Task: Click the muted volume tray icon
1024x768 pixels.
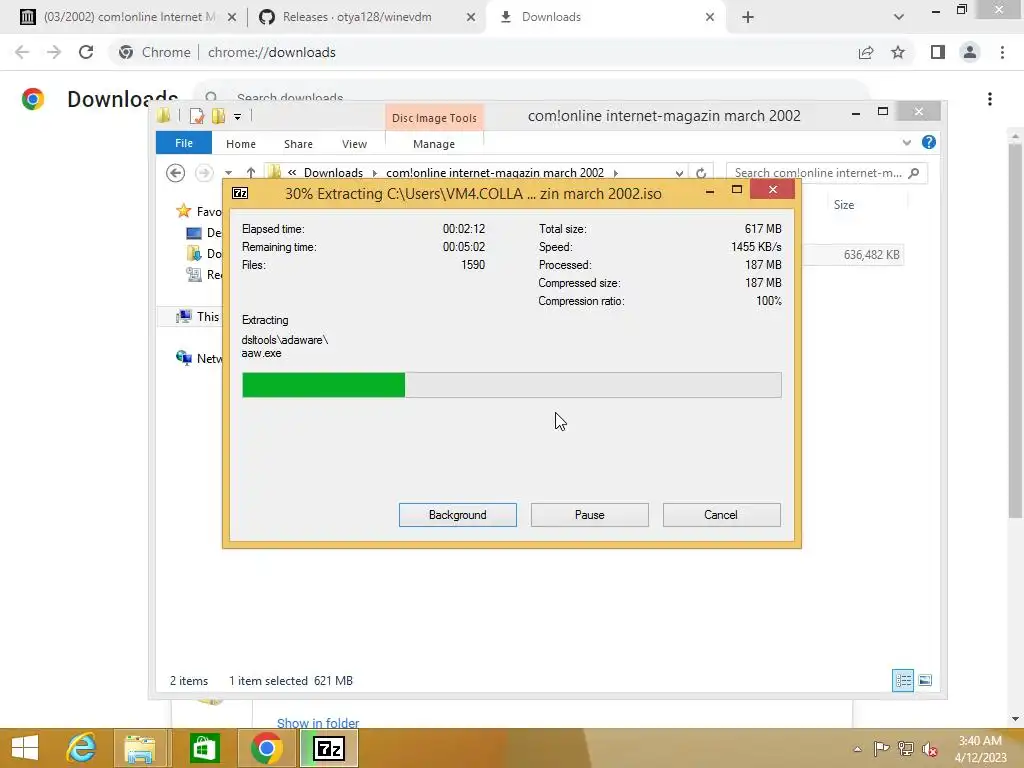Action: click(x=929, y=749)
